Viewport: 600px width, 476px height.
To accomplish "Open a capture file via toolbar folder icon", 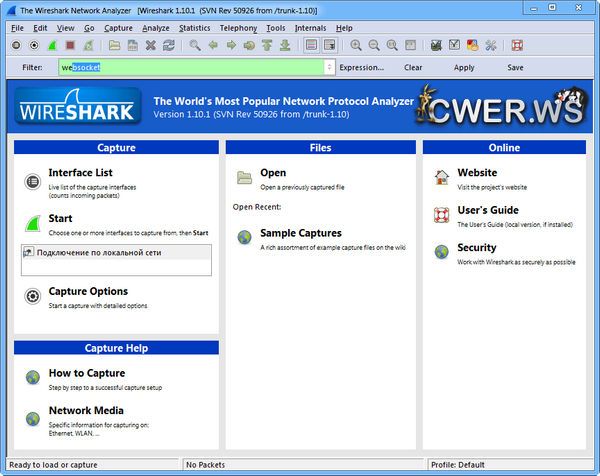I will coord(115,45).
